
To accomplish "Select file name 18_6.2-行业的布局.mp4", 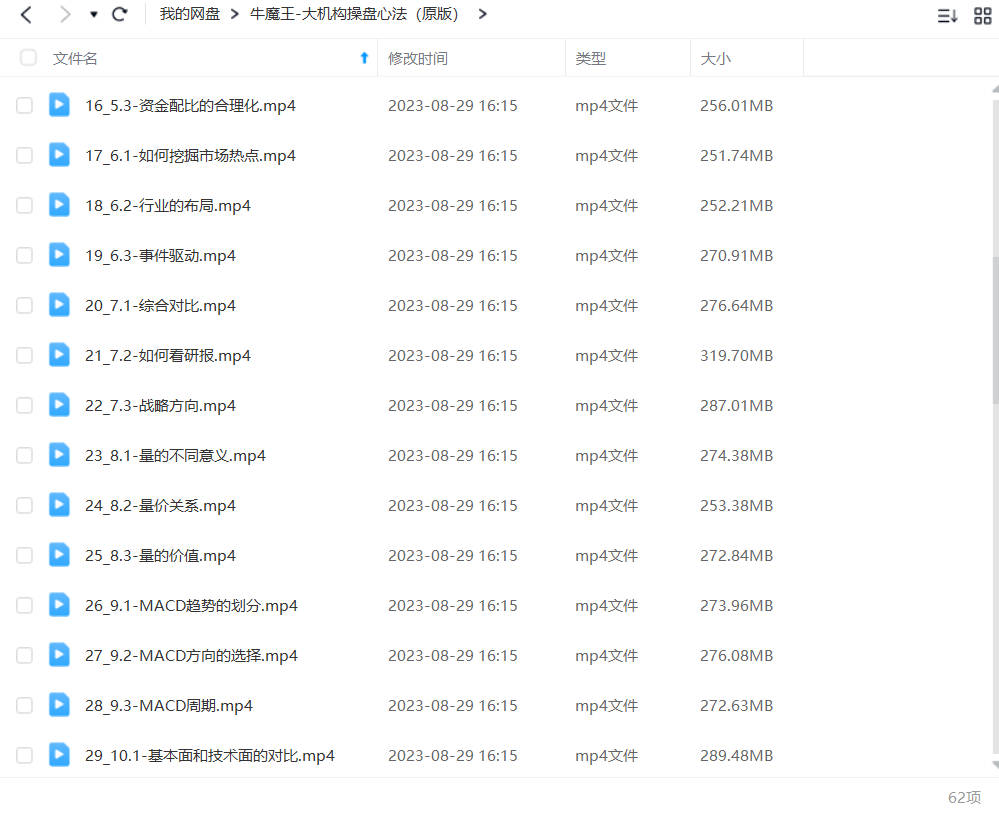I will (168, 206).
